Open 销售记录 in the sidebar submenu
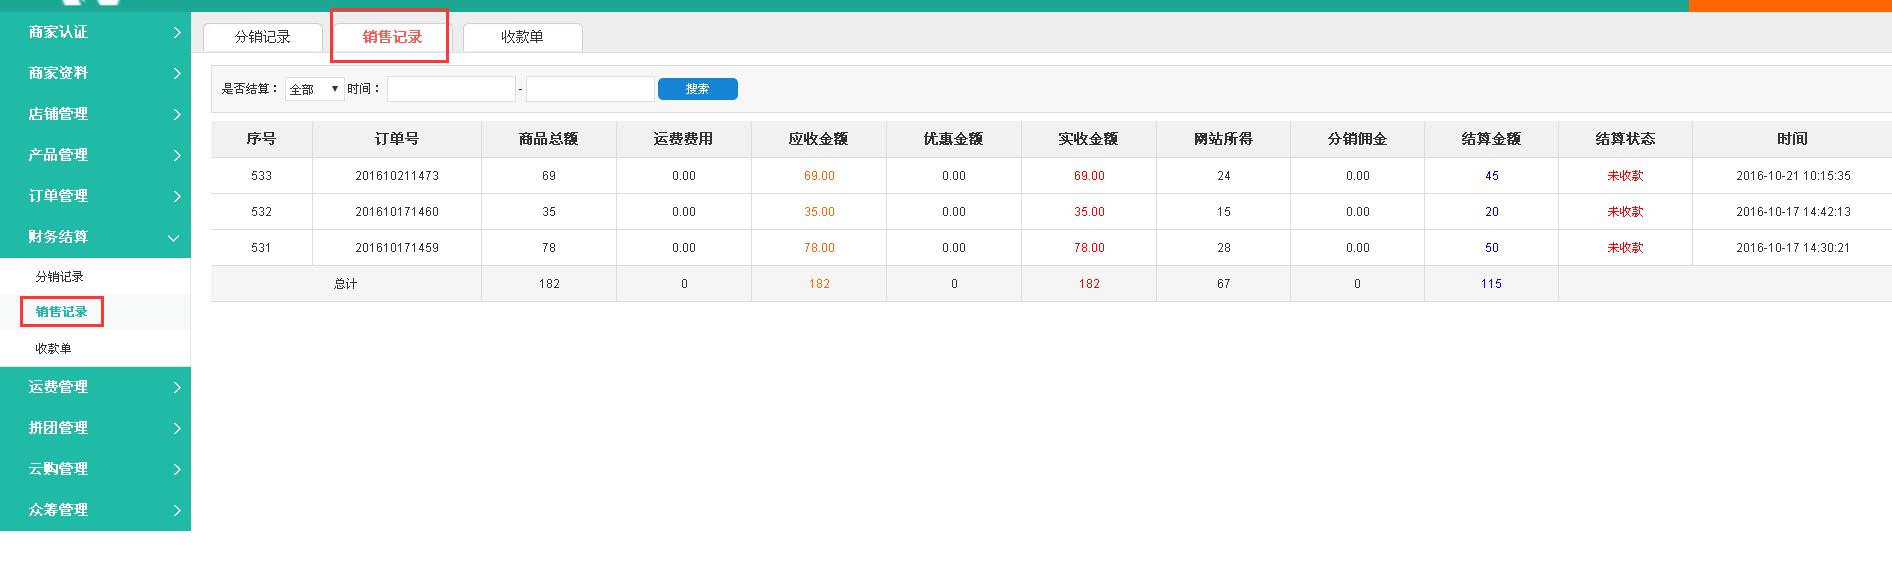The image size is (1892, 571). 62,312
